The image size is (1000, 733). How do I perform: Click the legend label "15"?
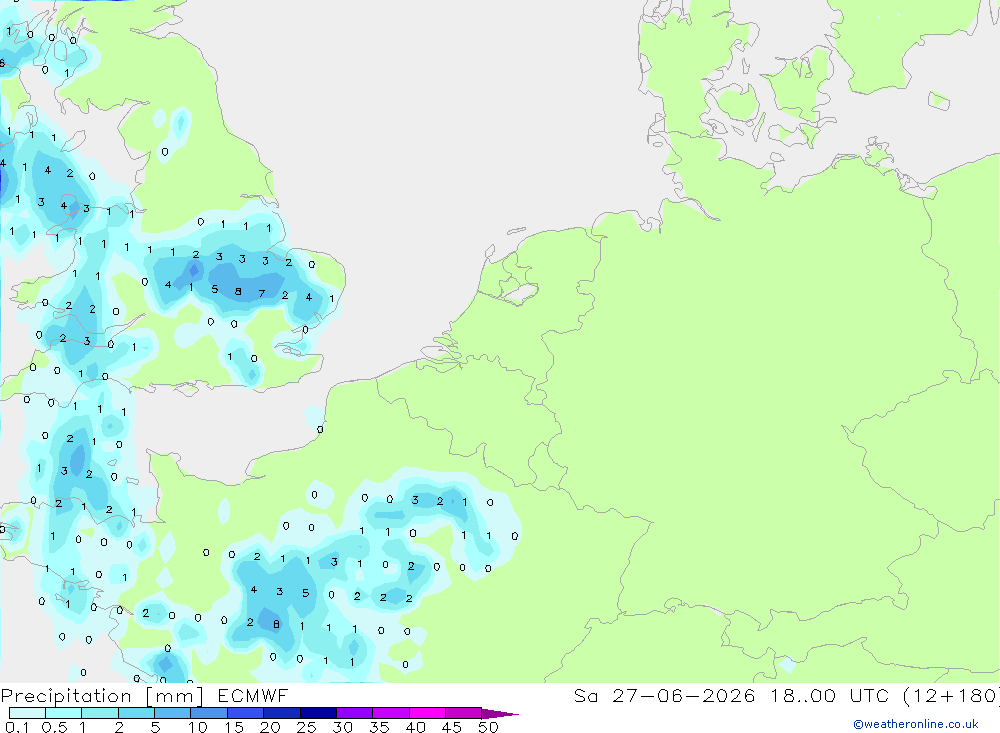[x=234, y=727]
